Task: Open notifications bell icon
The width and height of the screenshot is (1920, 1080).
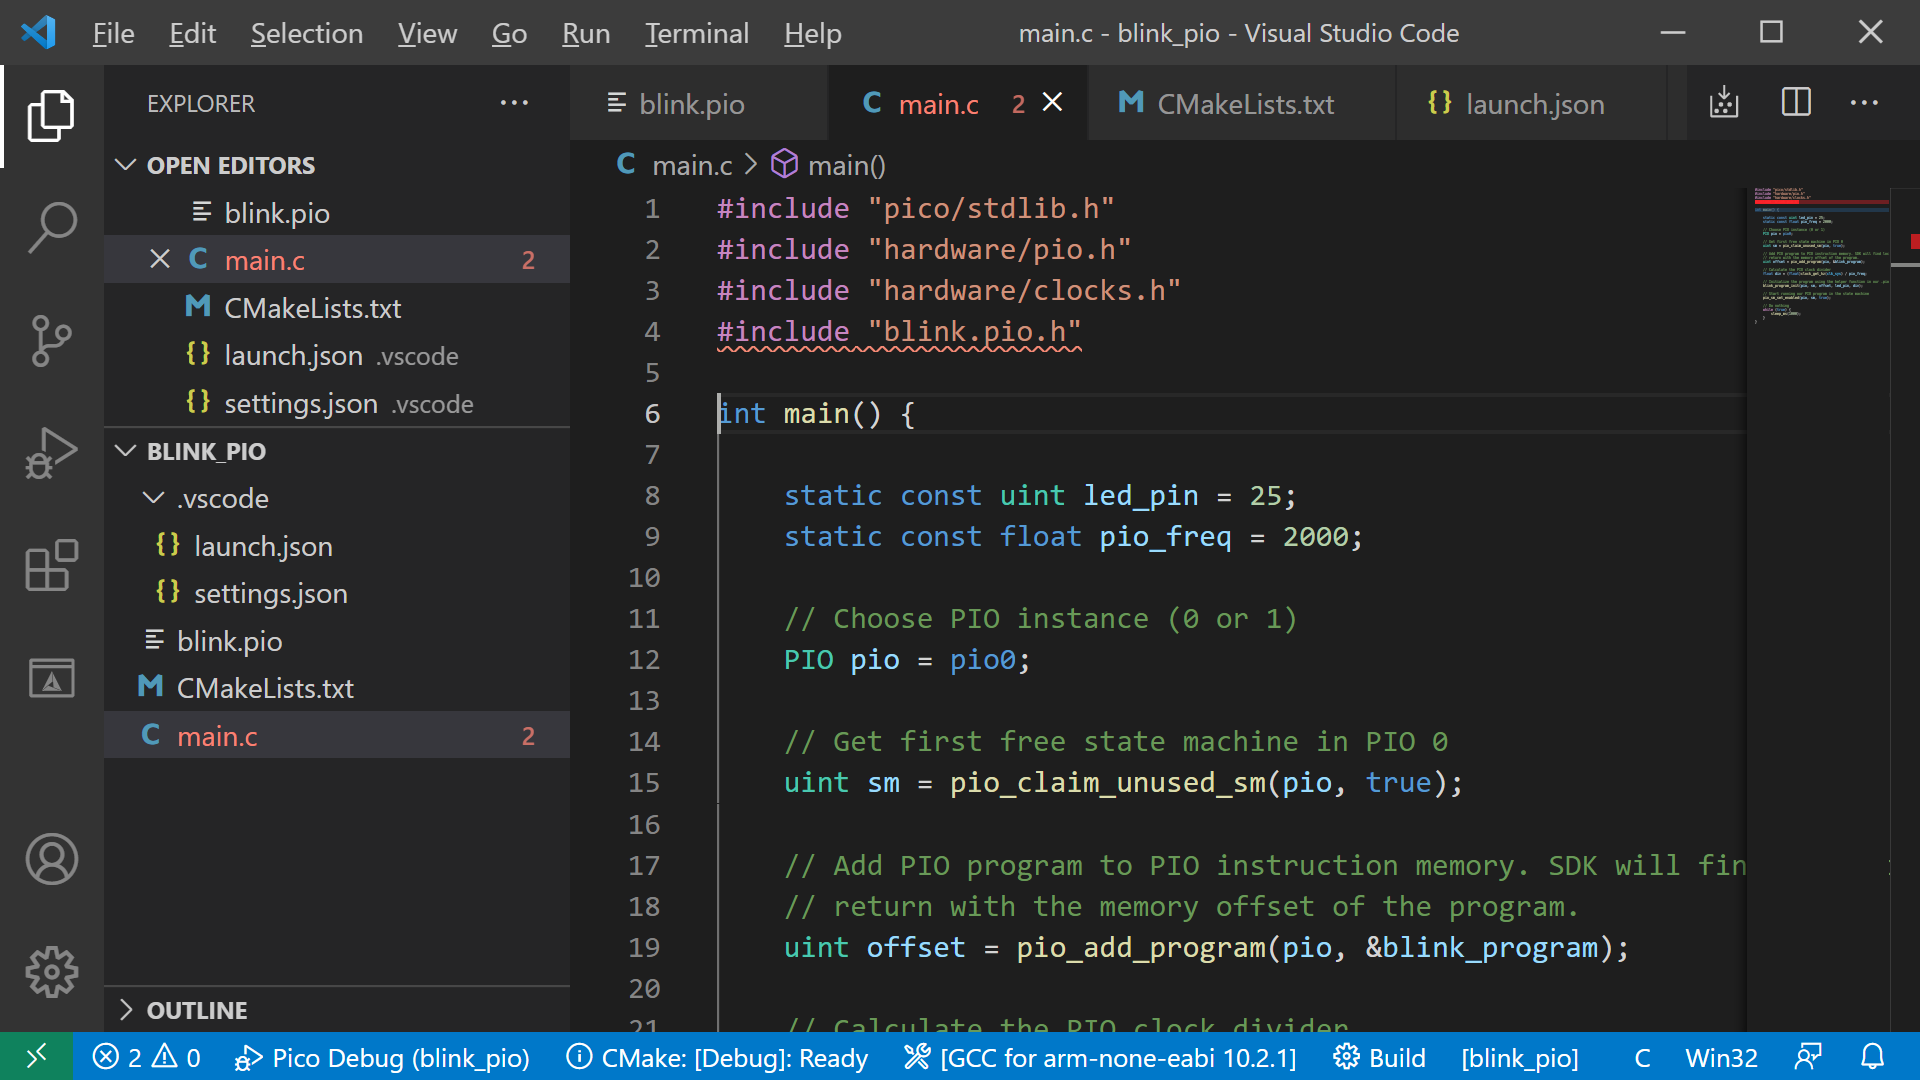Action: click(x=1872, y=1057)
